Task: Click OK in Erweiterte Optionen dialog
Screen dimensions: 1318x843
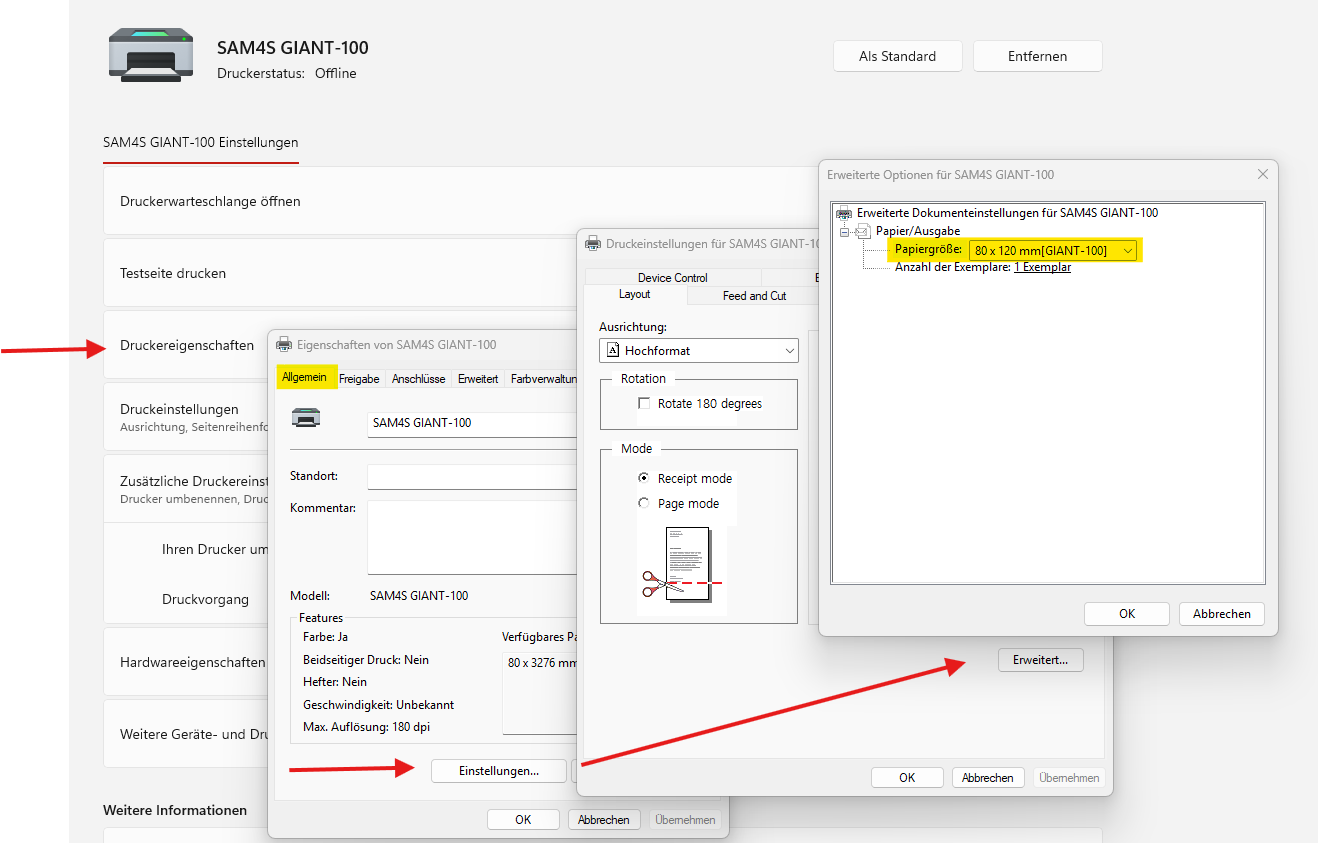Action: coord(1127,614)
